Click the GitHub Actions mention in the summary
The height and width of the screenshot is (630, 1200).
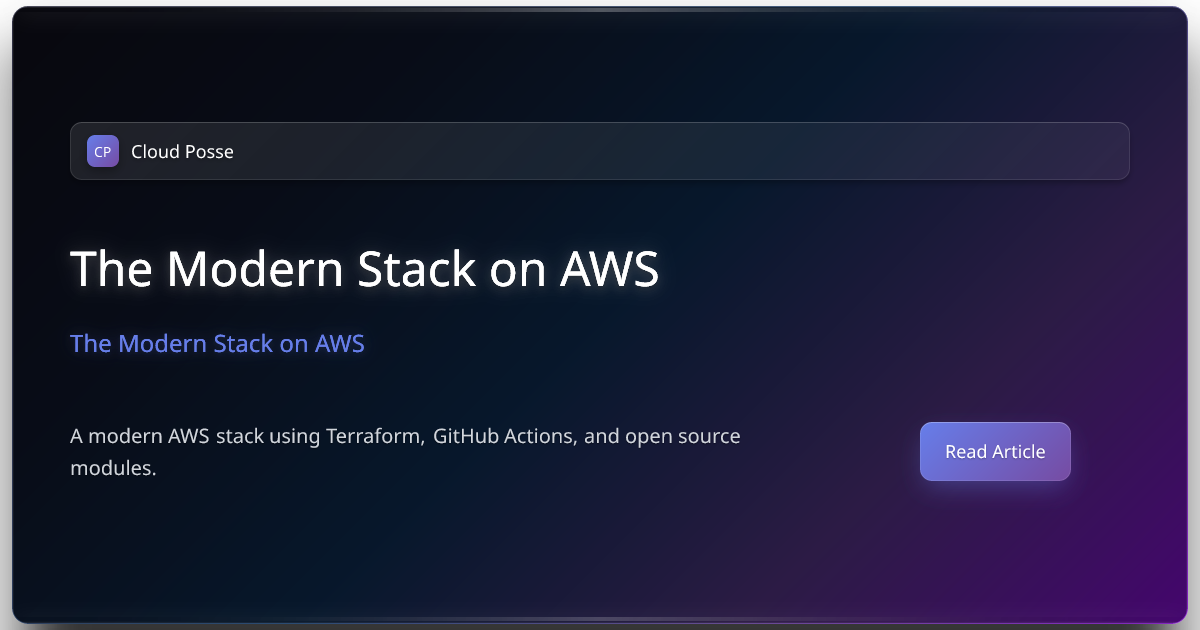(504, 436)
